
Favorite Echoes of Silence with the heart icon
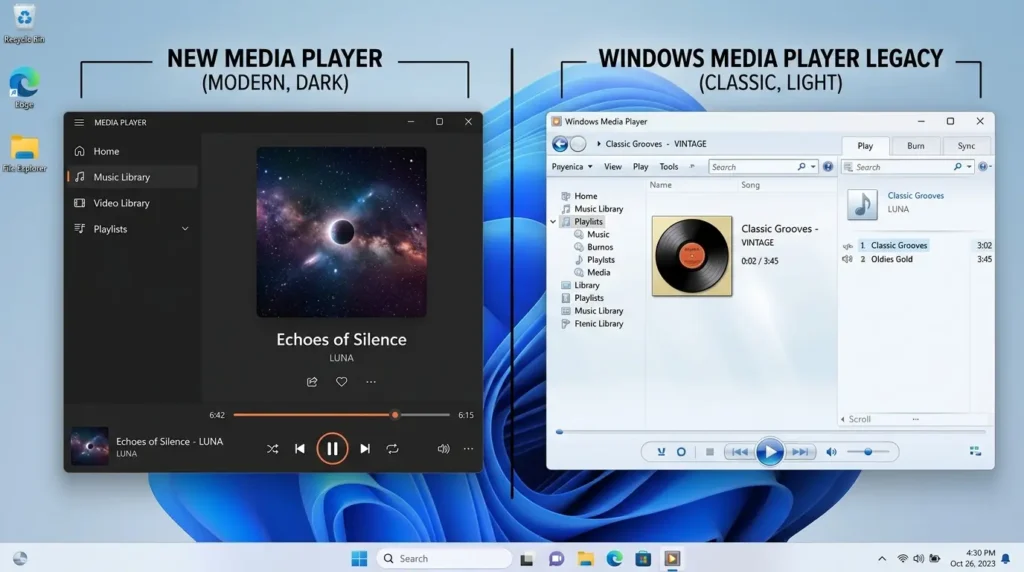tap(342, 382)
